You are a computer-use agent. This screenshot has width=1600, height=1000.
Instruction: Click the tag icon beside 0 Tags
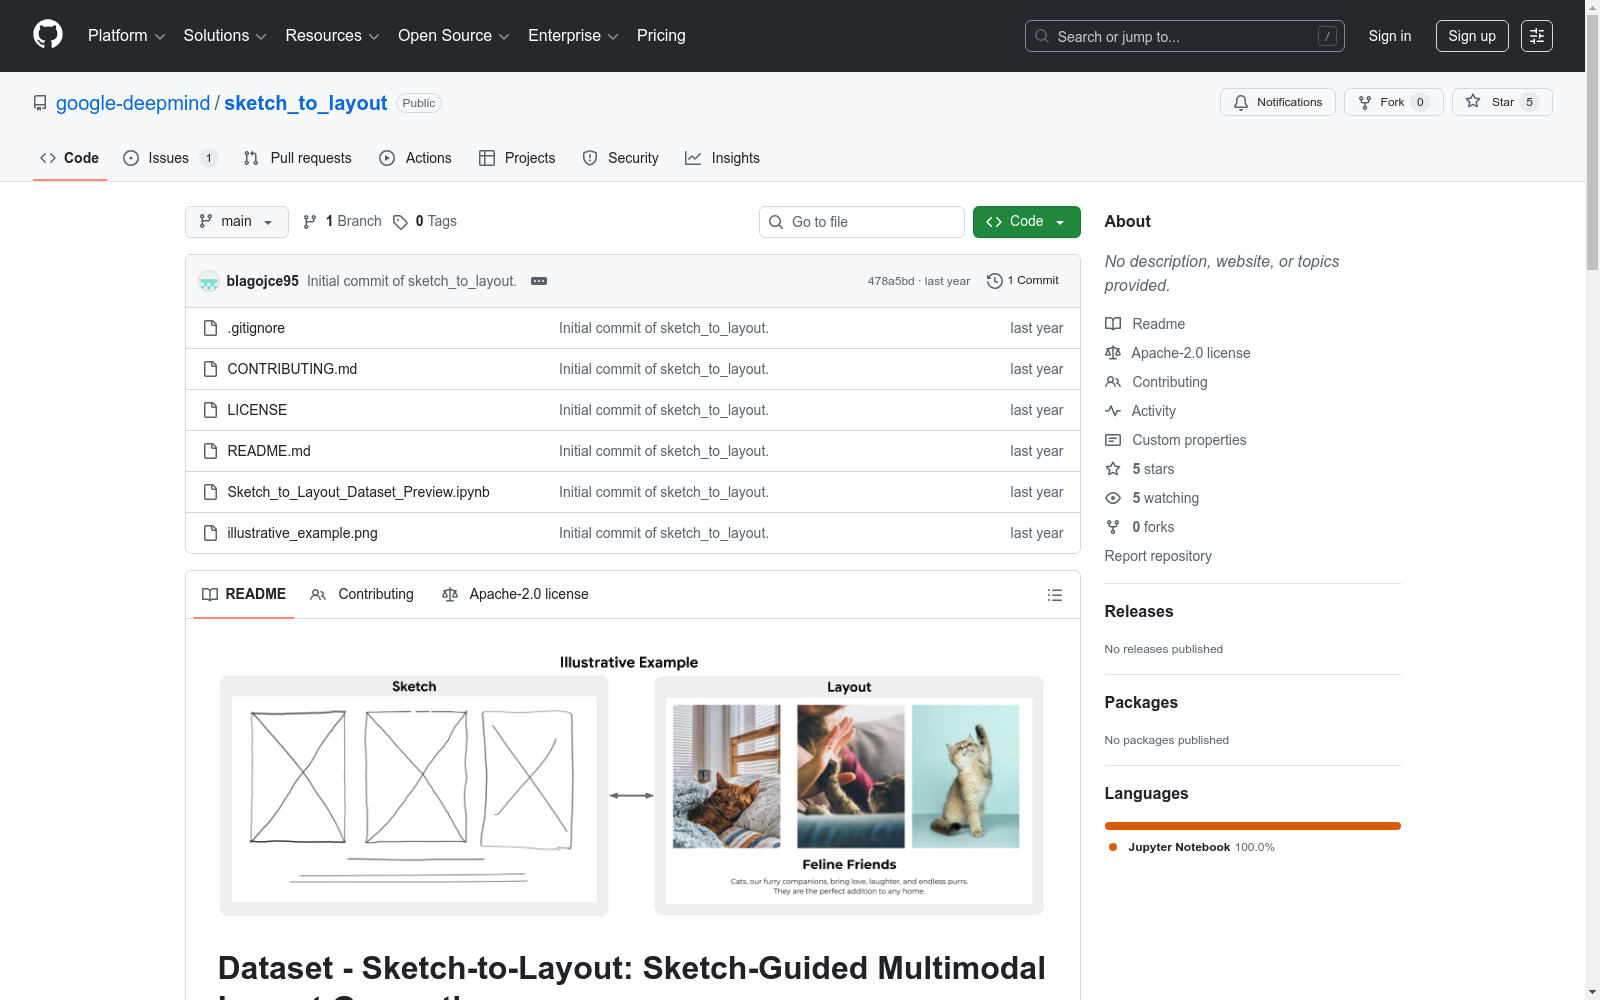point(400,222)
